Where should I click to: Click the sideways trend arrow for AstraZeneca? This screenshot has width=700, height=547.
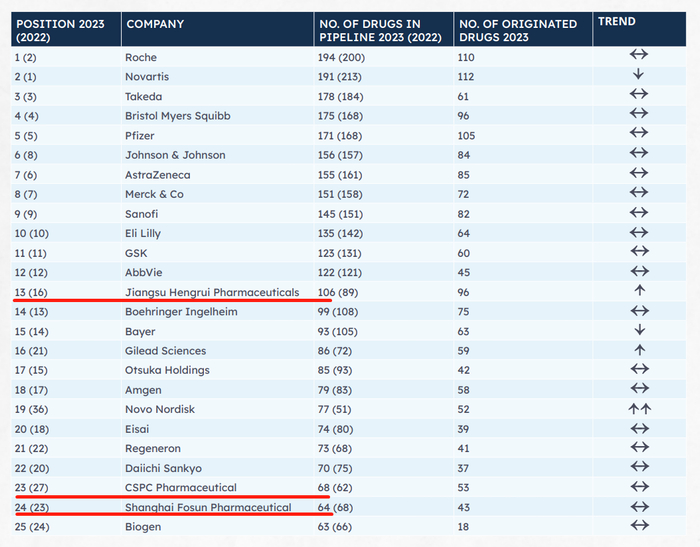pyautogui.click(x=639, y=174)
